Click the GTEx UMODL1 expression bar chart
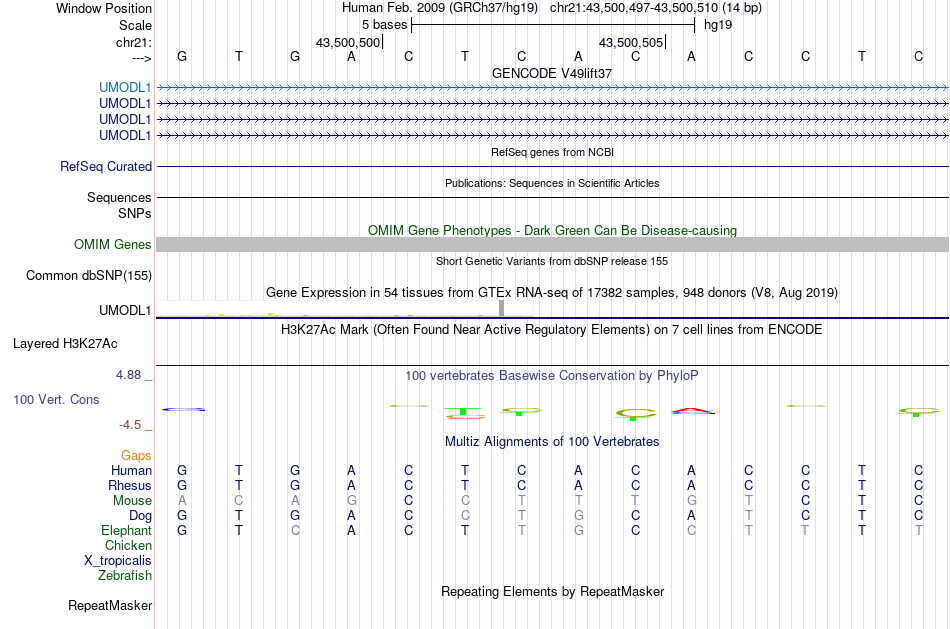The image size is (950, 629). [x=345, y=308]
